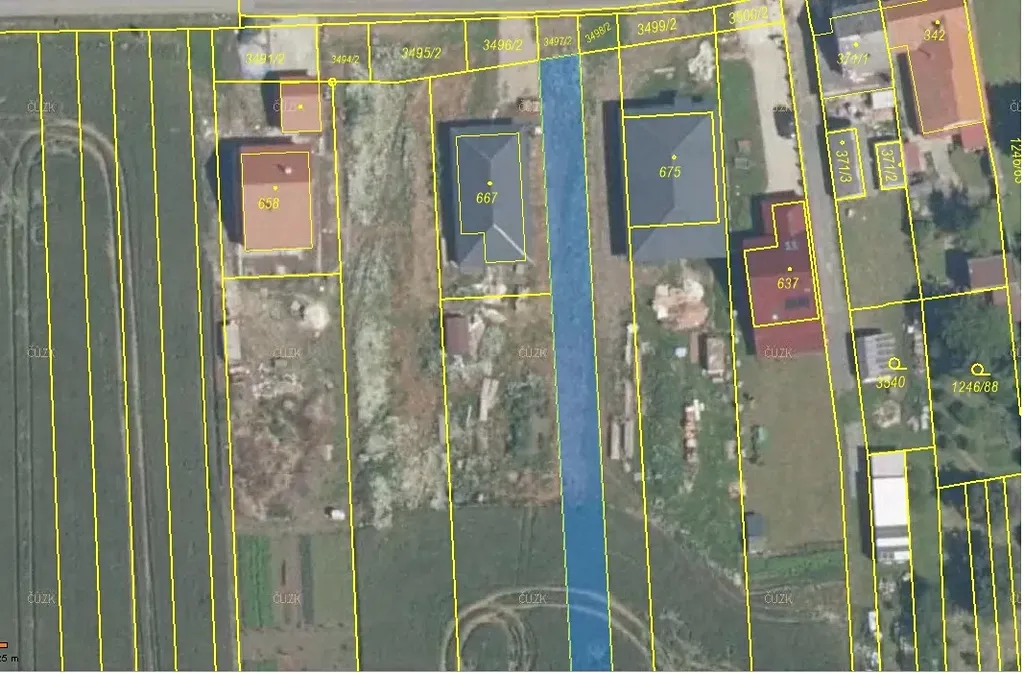Select building parcel 667
Viewport: 1024px width, 674px height.
(487, 198)
